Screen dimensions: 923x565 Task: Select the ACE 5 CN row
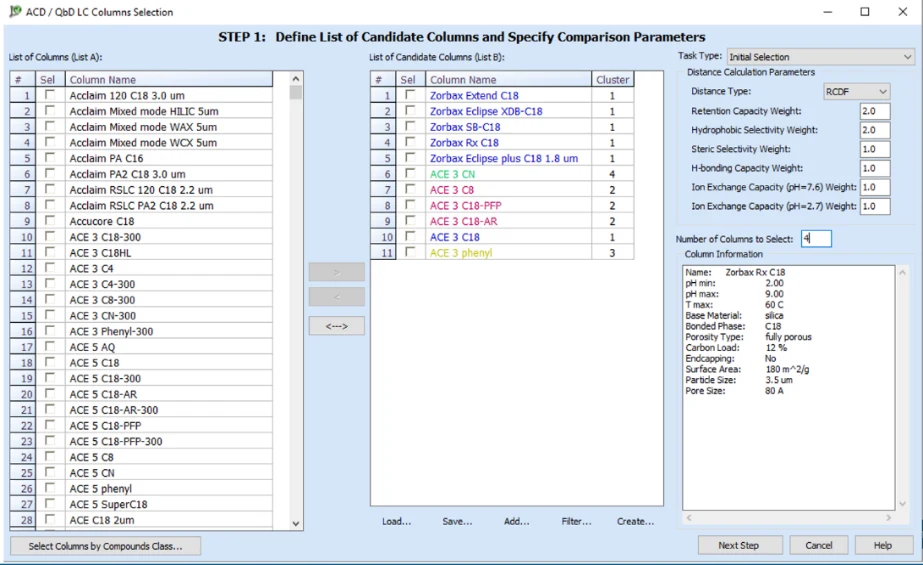click(x=141, y=473)
